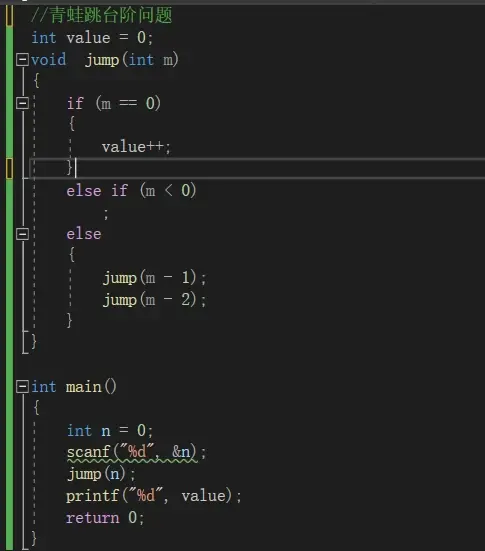
Task: Click the 'jump(m - 2);' call
Action: click(x=154, y=300)
